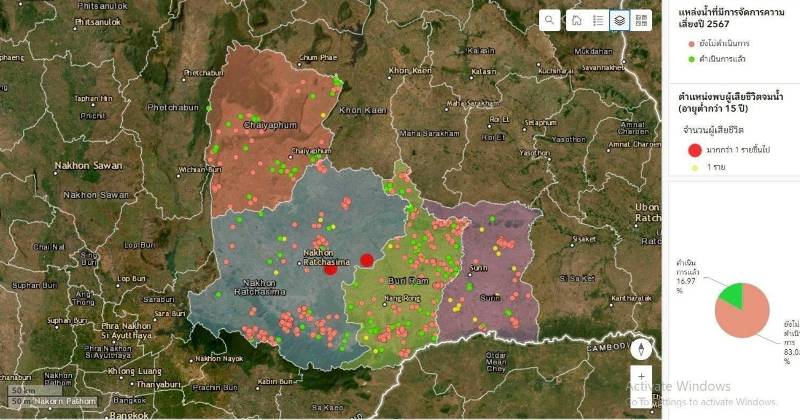Click the salmon legend dot for ยังไม่ดำเนินการ

click(691, 43)
